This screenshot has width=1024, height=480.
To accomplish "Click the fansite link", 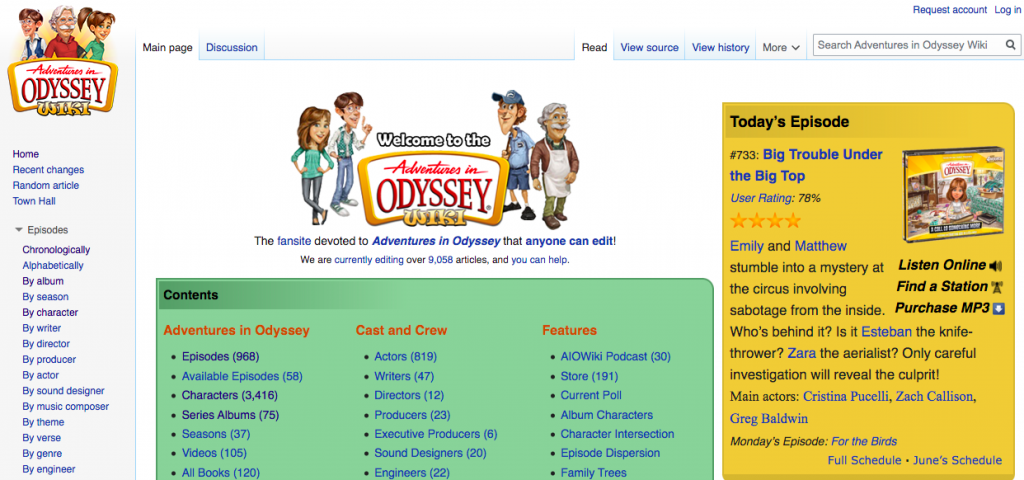I will [295, 241].
